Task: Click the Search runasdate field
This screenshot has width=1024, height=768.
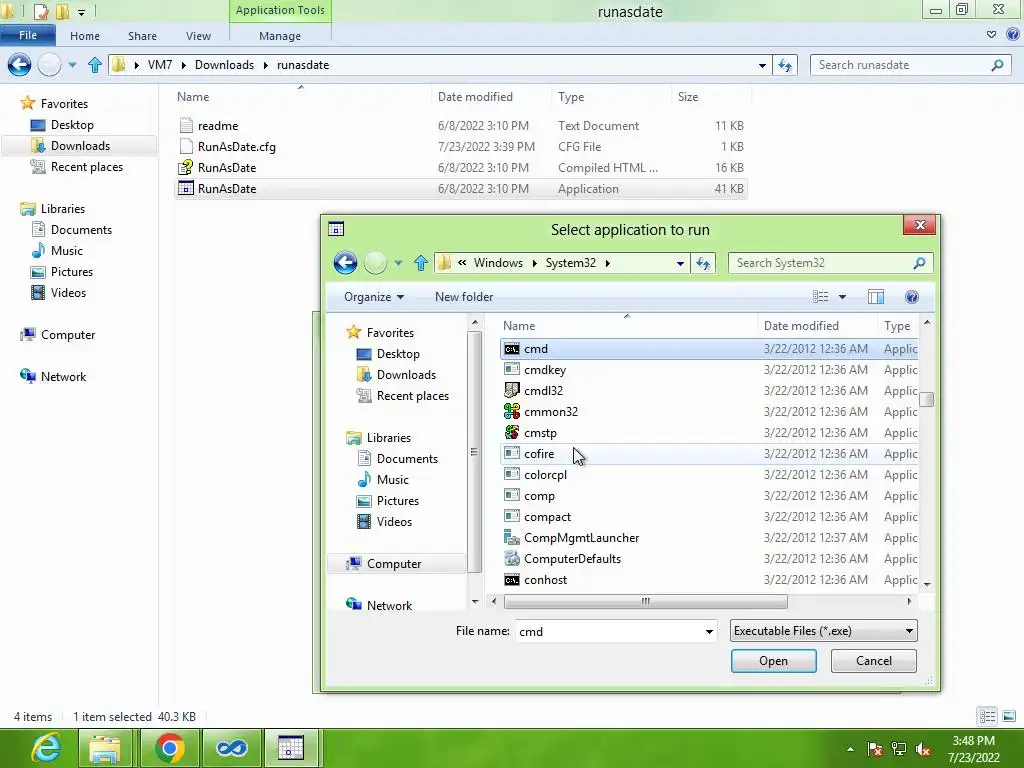Action: (x=910, y=65)
